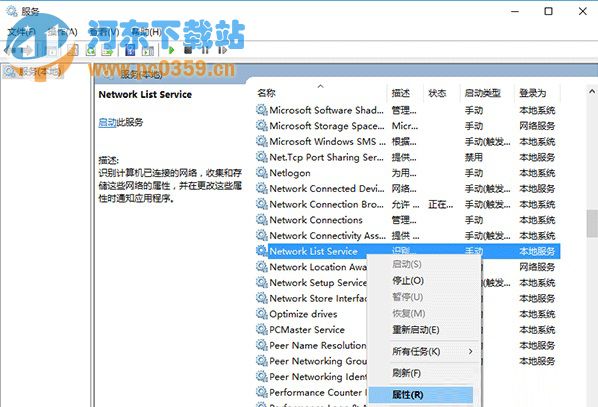Click the gear icon beside PCMaster Service
Image resolution: width=598 pixels, height=407 pixels.
[x=262, y=329]
